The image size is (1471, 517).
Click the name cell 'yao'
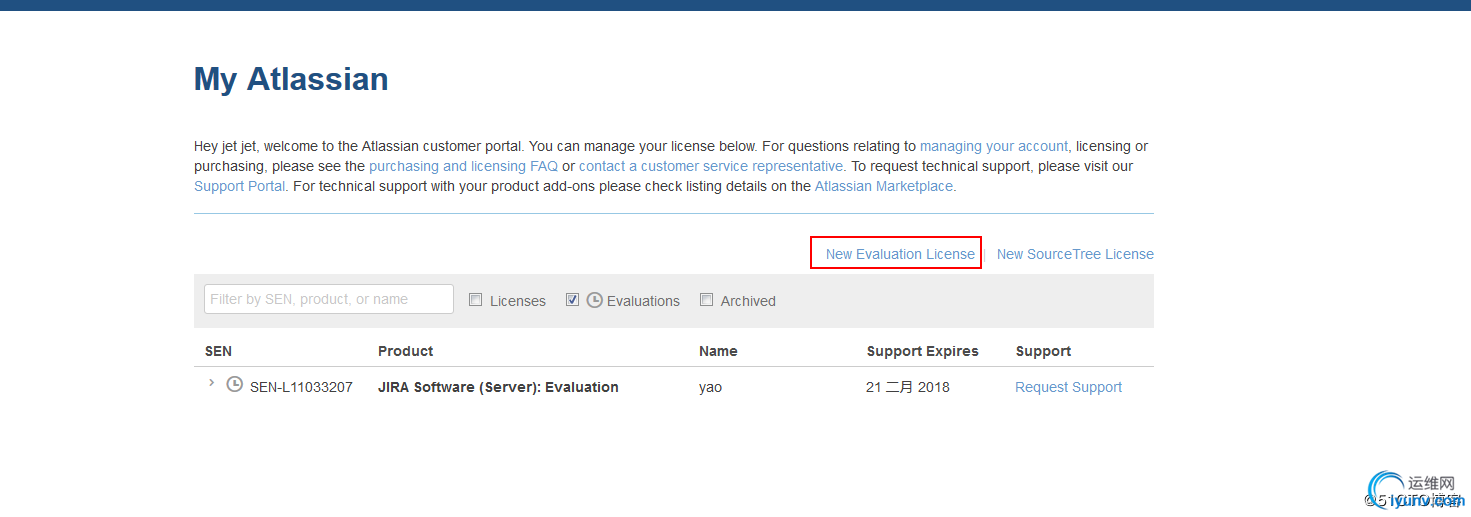pyautogui.click(x=710, y=387)
